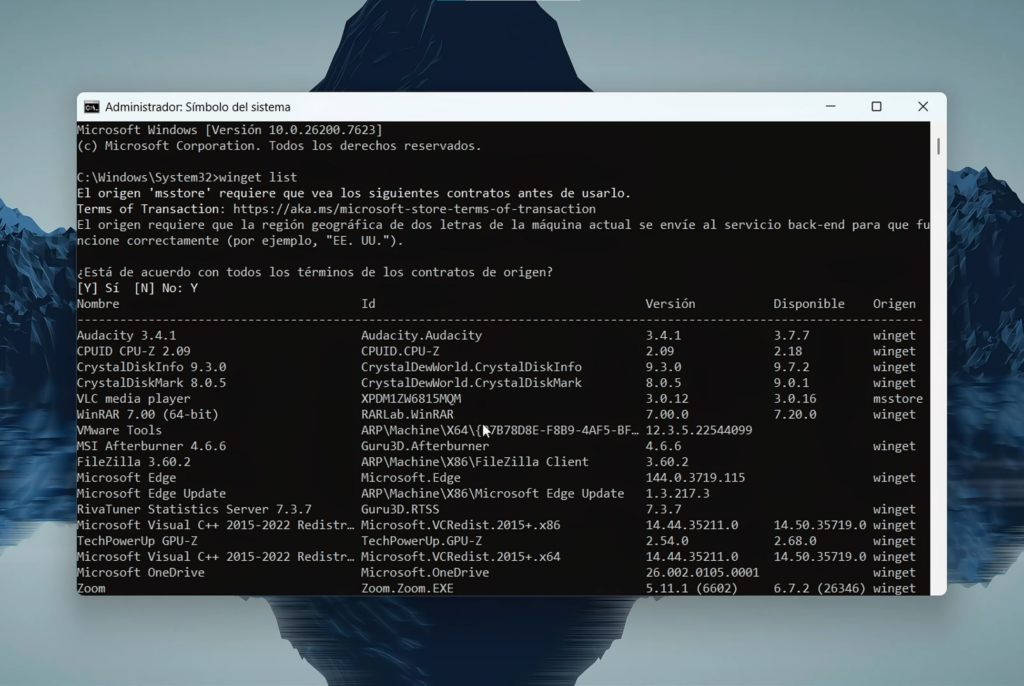This screenshot has height=686, width=1024.
Task: Click the 'Nombre' column header
Action: coord(99,303)
